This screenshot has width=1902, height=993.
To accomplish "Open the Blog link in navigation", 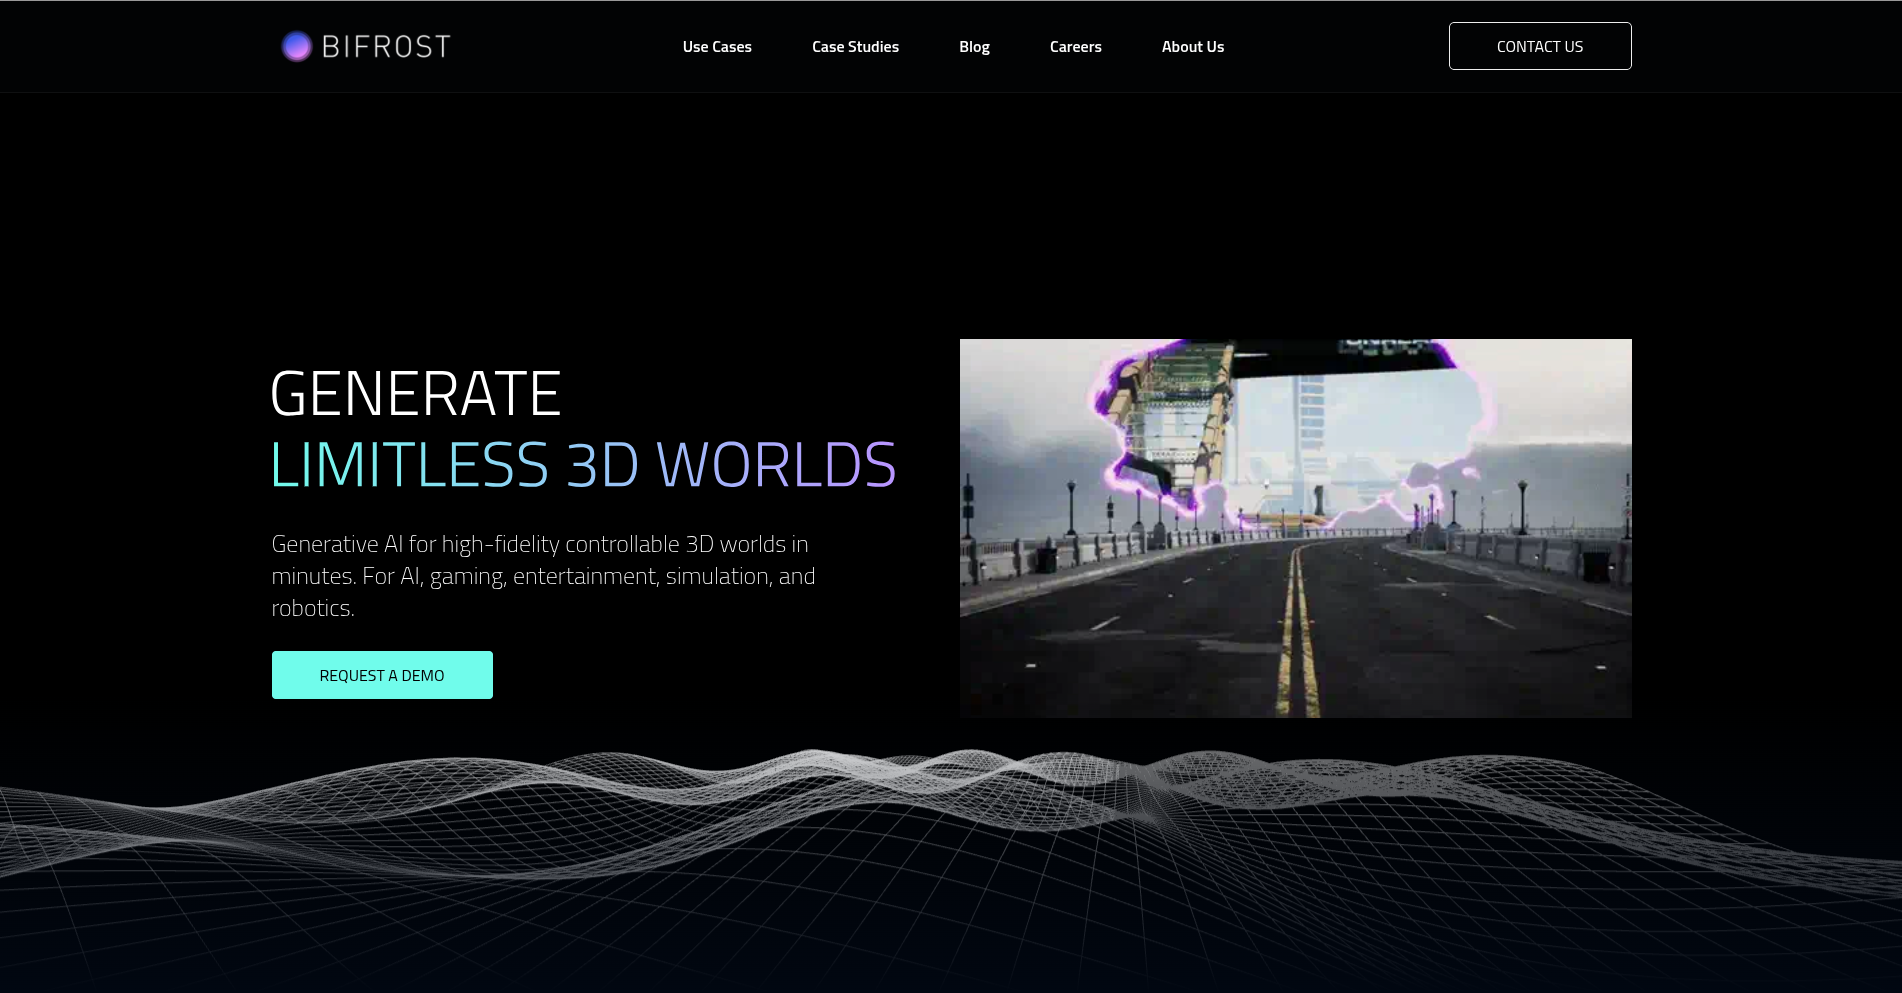I will pyautogui.click(x=974, y=47).
